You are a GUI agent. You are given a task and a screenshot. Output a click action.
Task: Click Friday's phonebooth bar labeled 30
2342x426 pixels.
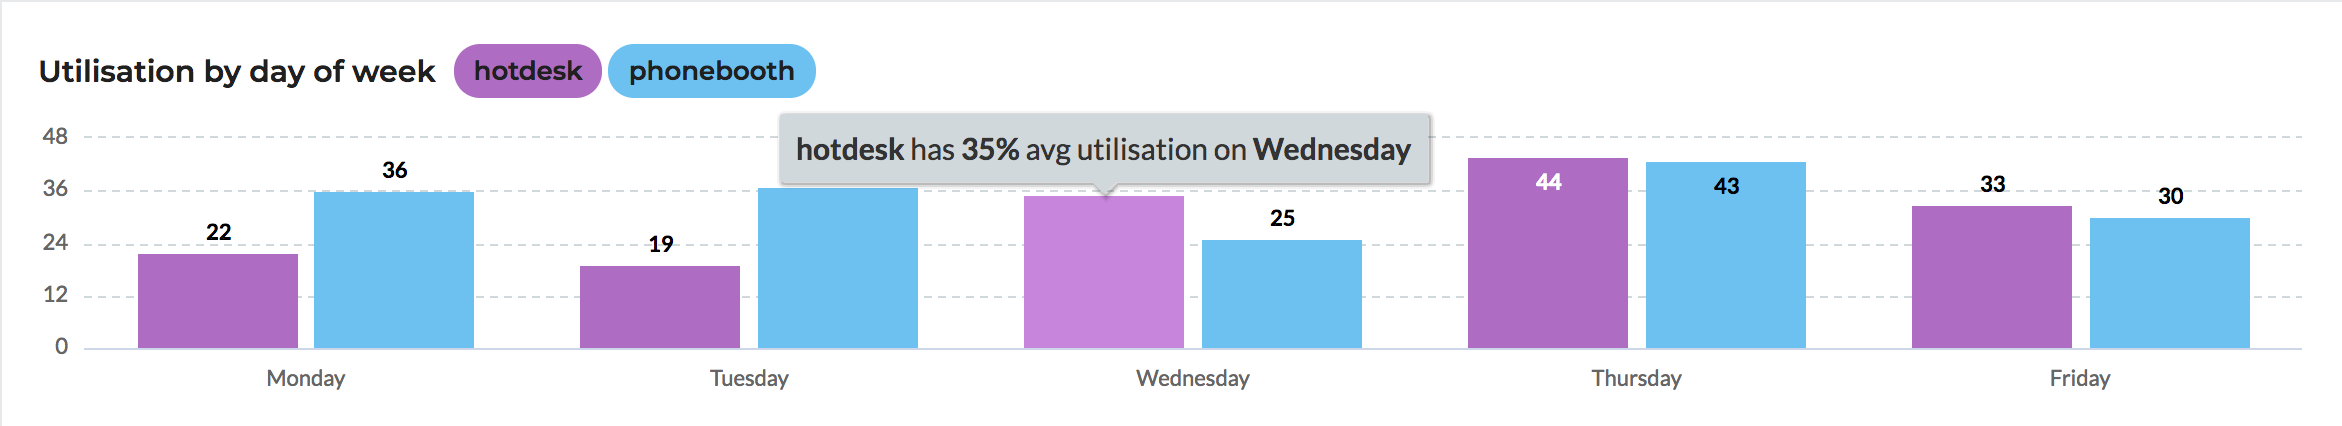click(x=2170, y=283)
